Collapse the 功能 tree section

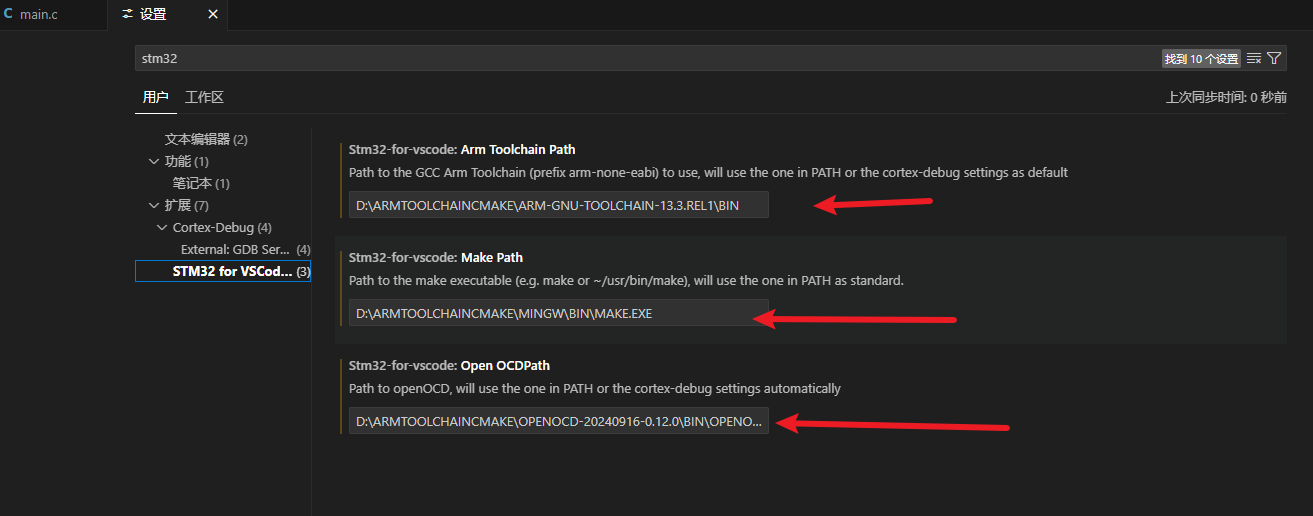153,161
